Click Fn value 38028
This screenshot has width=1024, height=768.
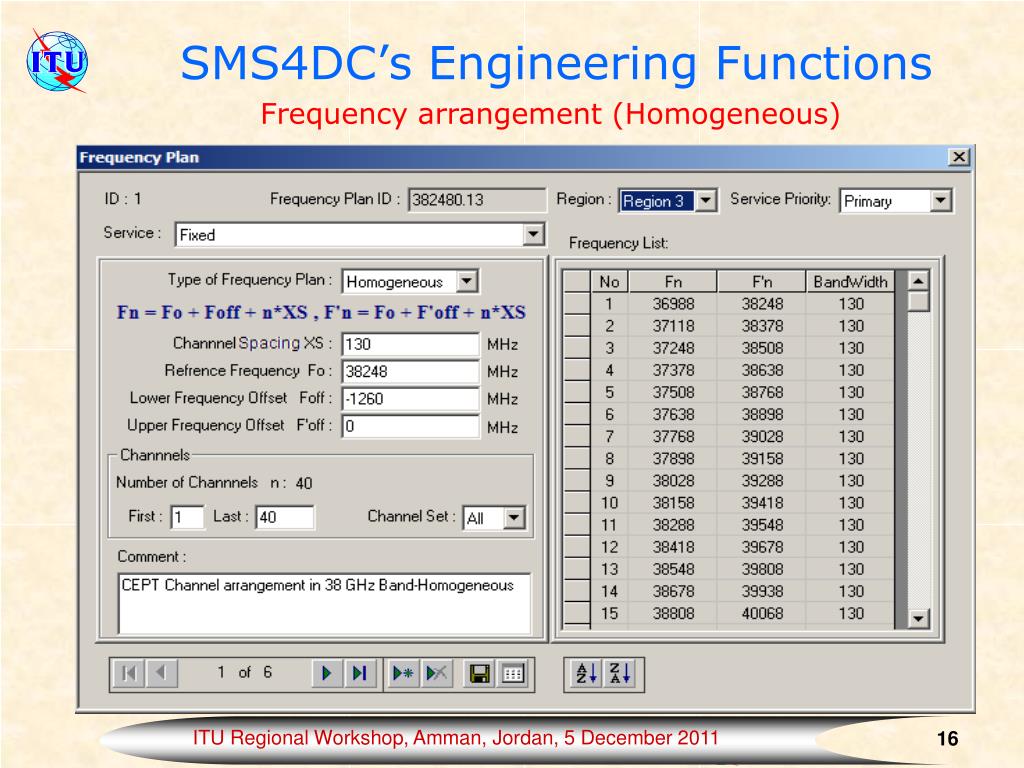[x=673, y=481]
